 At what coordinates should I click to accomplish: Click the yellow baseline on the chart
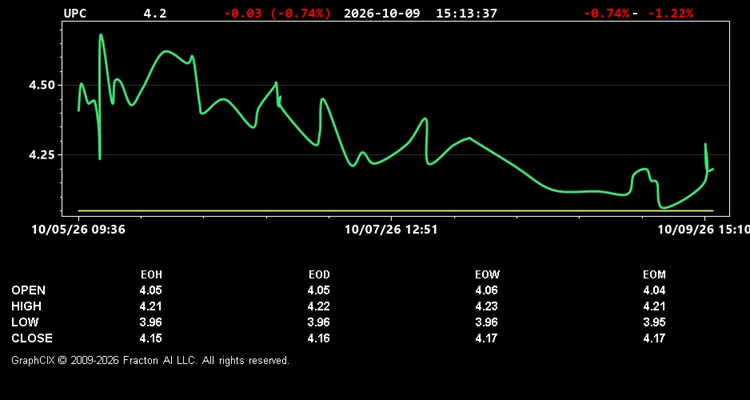coord(396,211)
